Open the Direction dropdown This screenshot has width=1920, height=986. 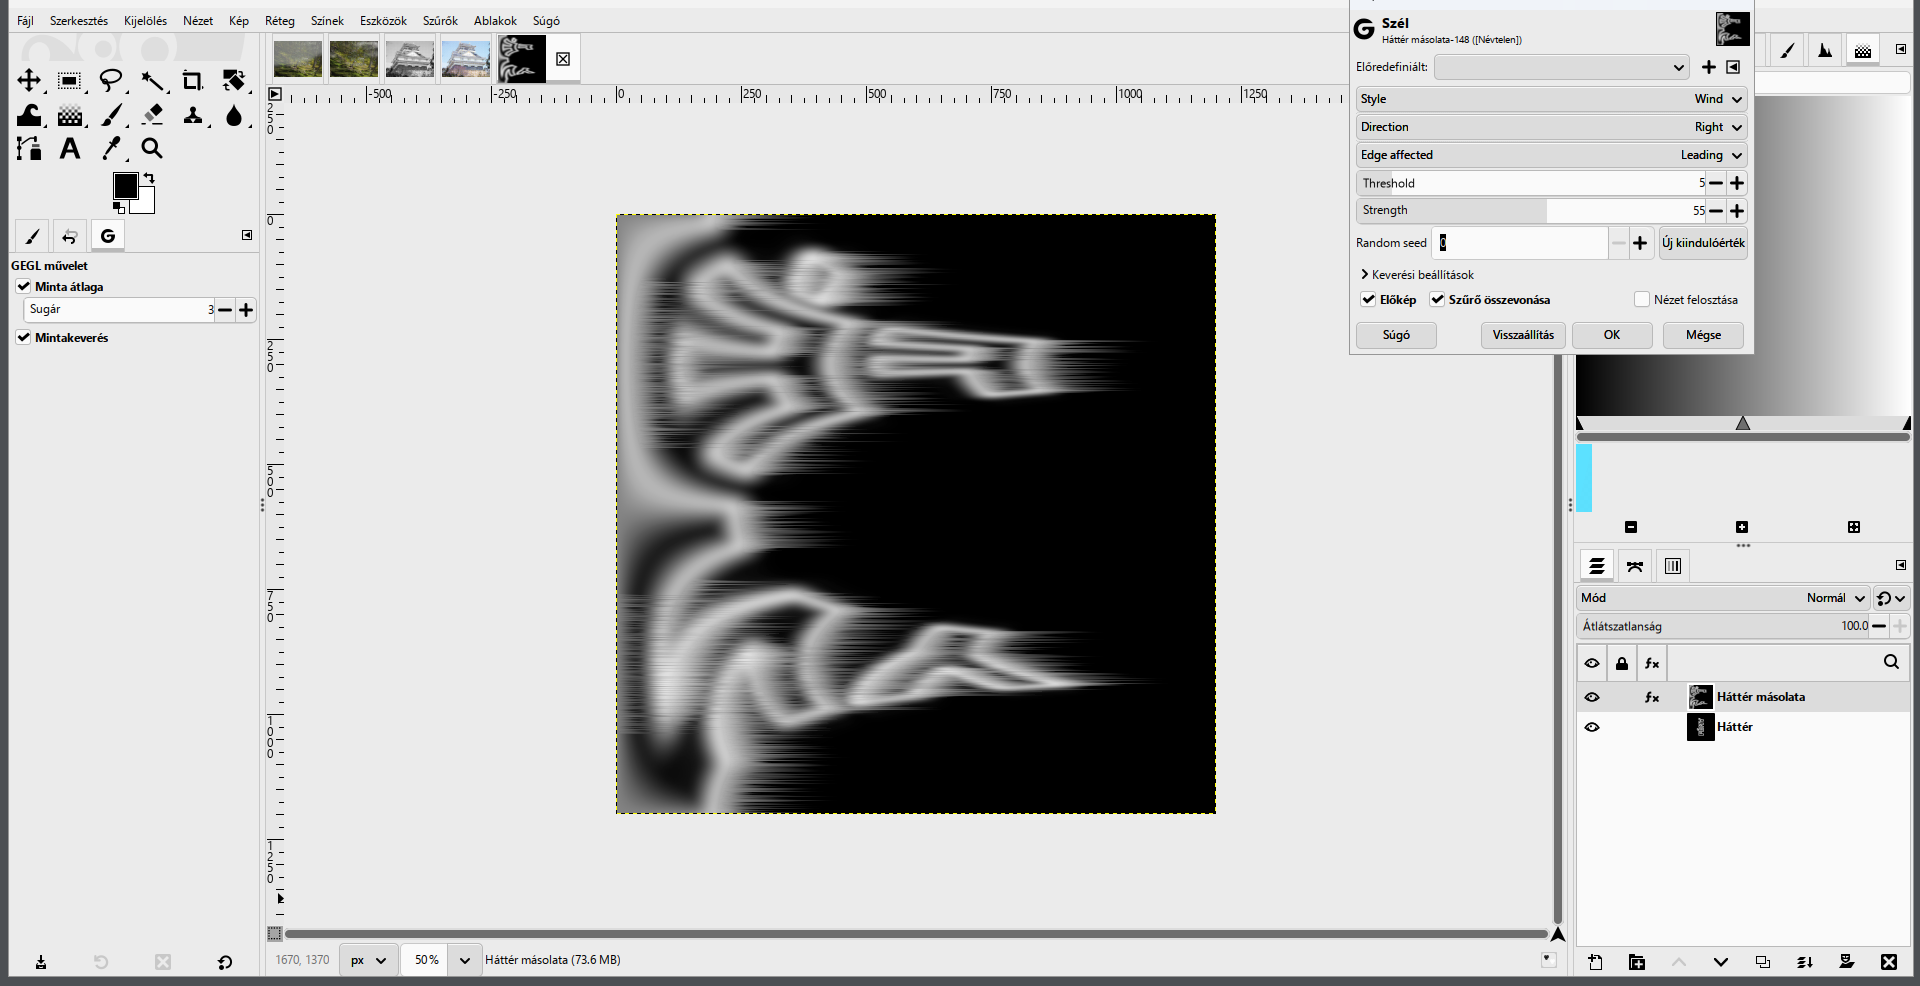point(1551,127)
